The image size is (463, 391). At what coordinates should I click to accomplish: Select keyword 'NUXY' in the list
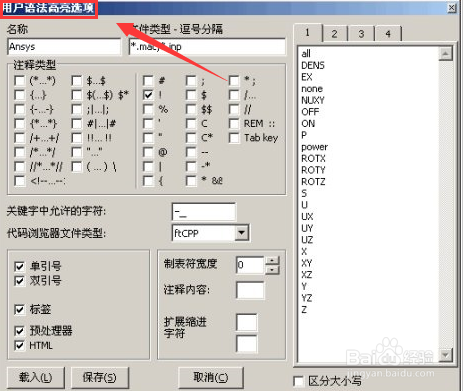pos(313,100)
